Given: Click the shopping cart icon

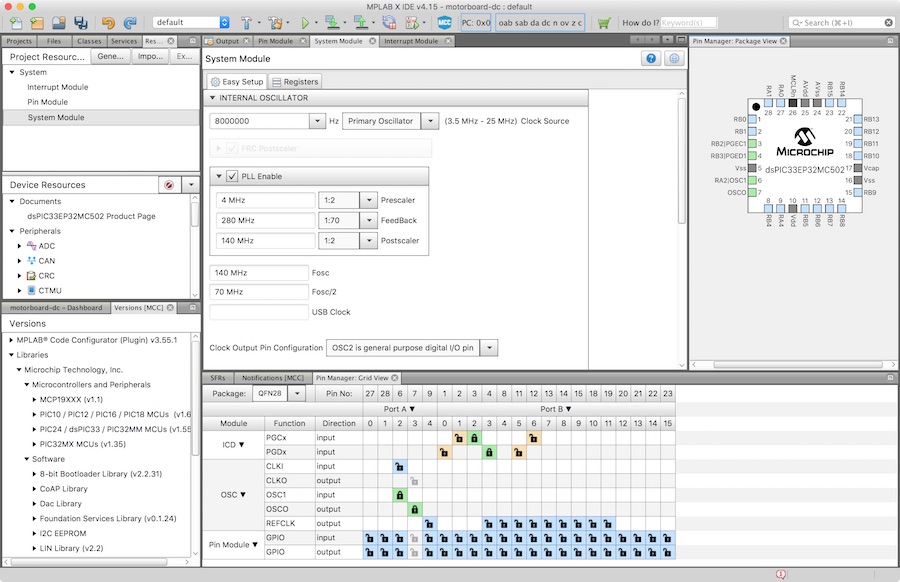Looking at the screenshot, I should (x=603, y=23).
